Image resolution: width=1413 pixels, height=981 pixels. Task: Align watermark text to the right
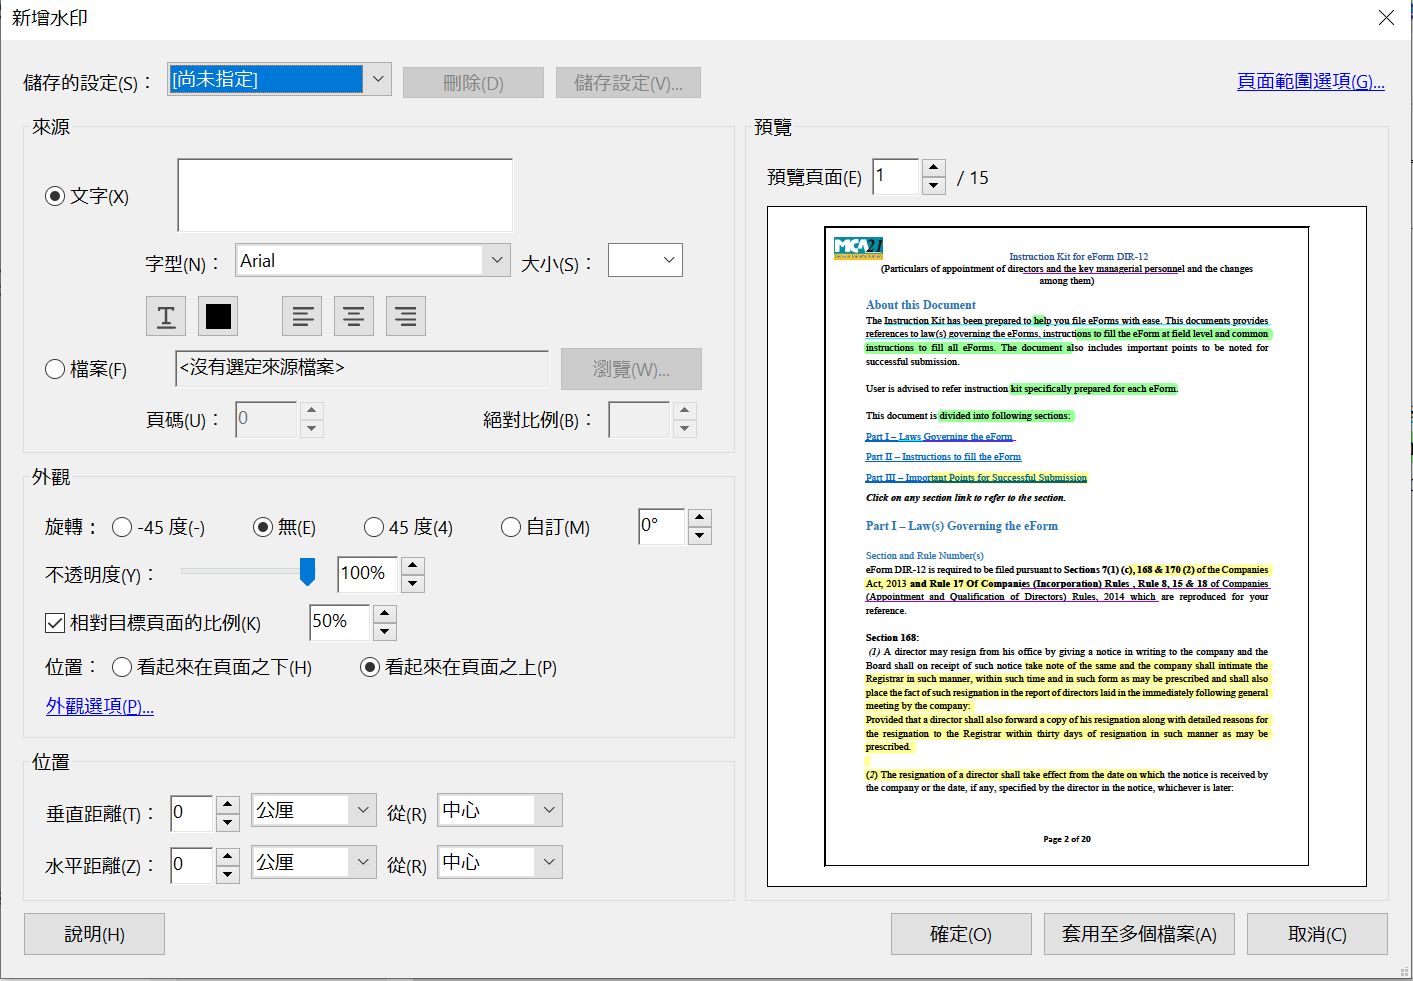pyautogui.click(x=405, y=315)
